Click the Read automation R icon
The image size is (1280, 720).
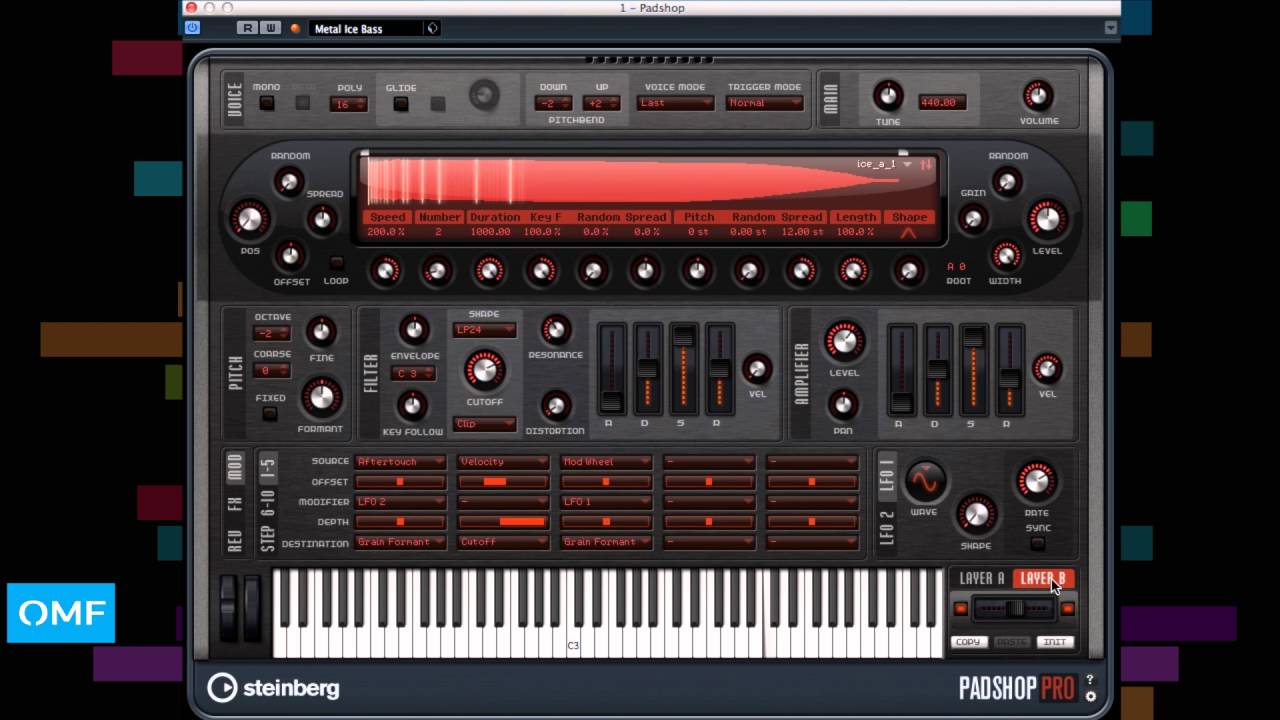coord(247,28)
